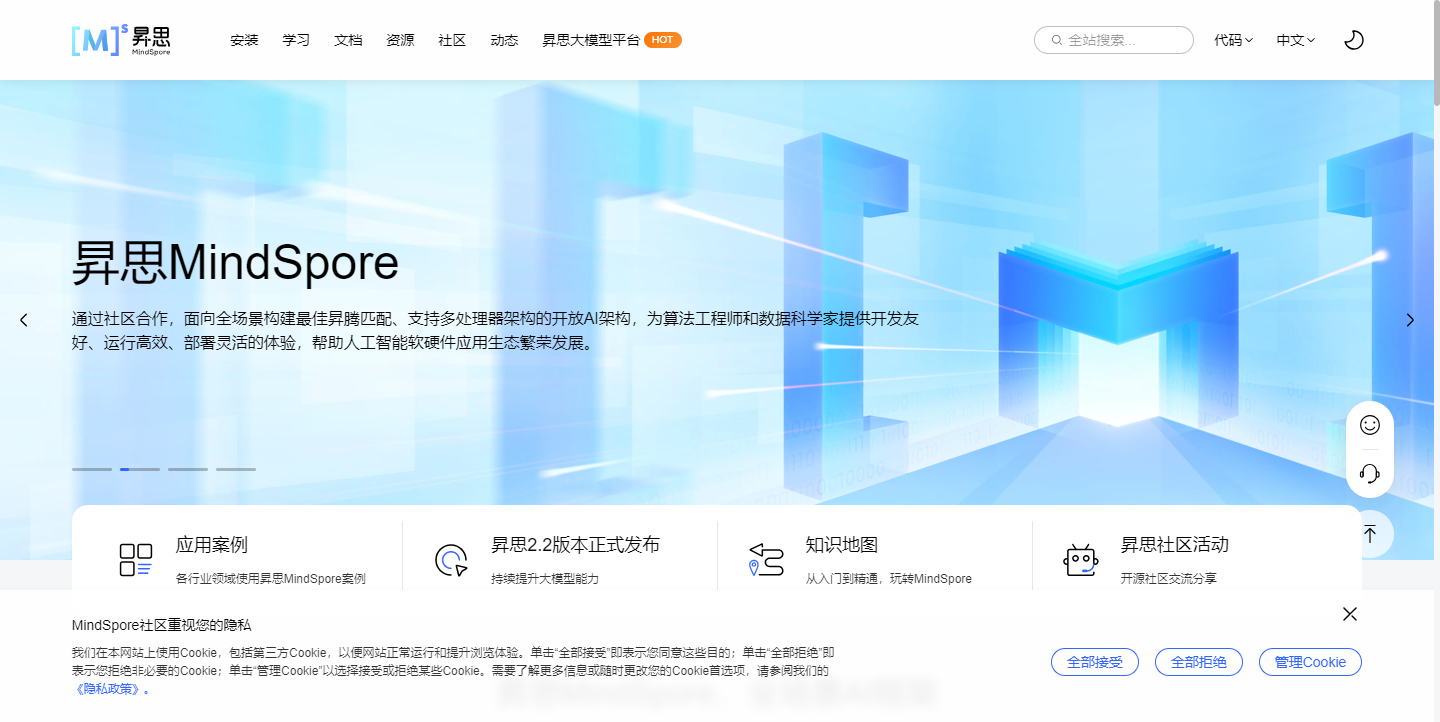Image resolution: width=1440 pixels, height=722 pixels.
Task: Open the headset customer support icon
Action: tap(1370, 474)
